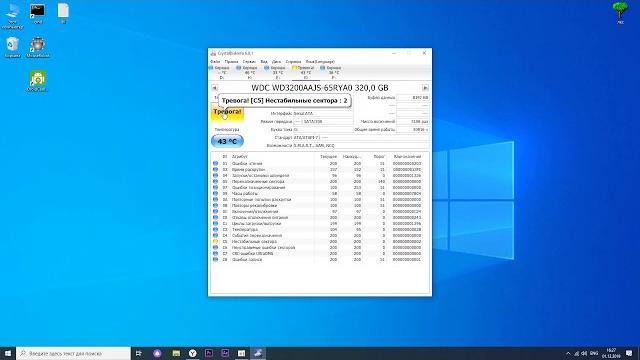Image resolution: width=640 pixels, height=360 pixels.
Task: Click the status icon of row 03 Время раскрутки
Action: tap(215, 169)
